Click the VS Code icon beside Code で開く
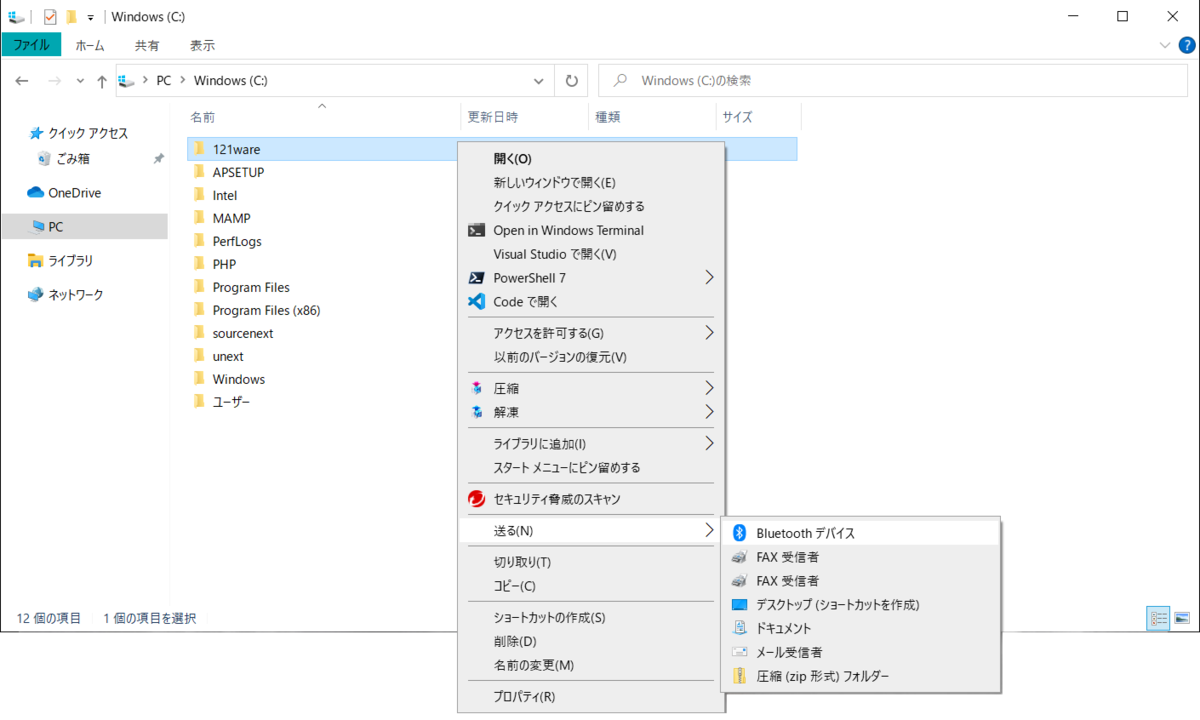 [476, 301]
